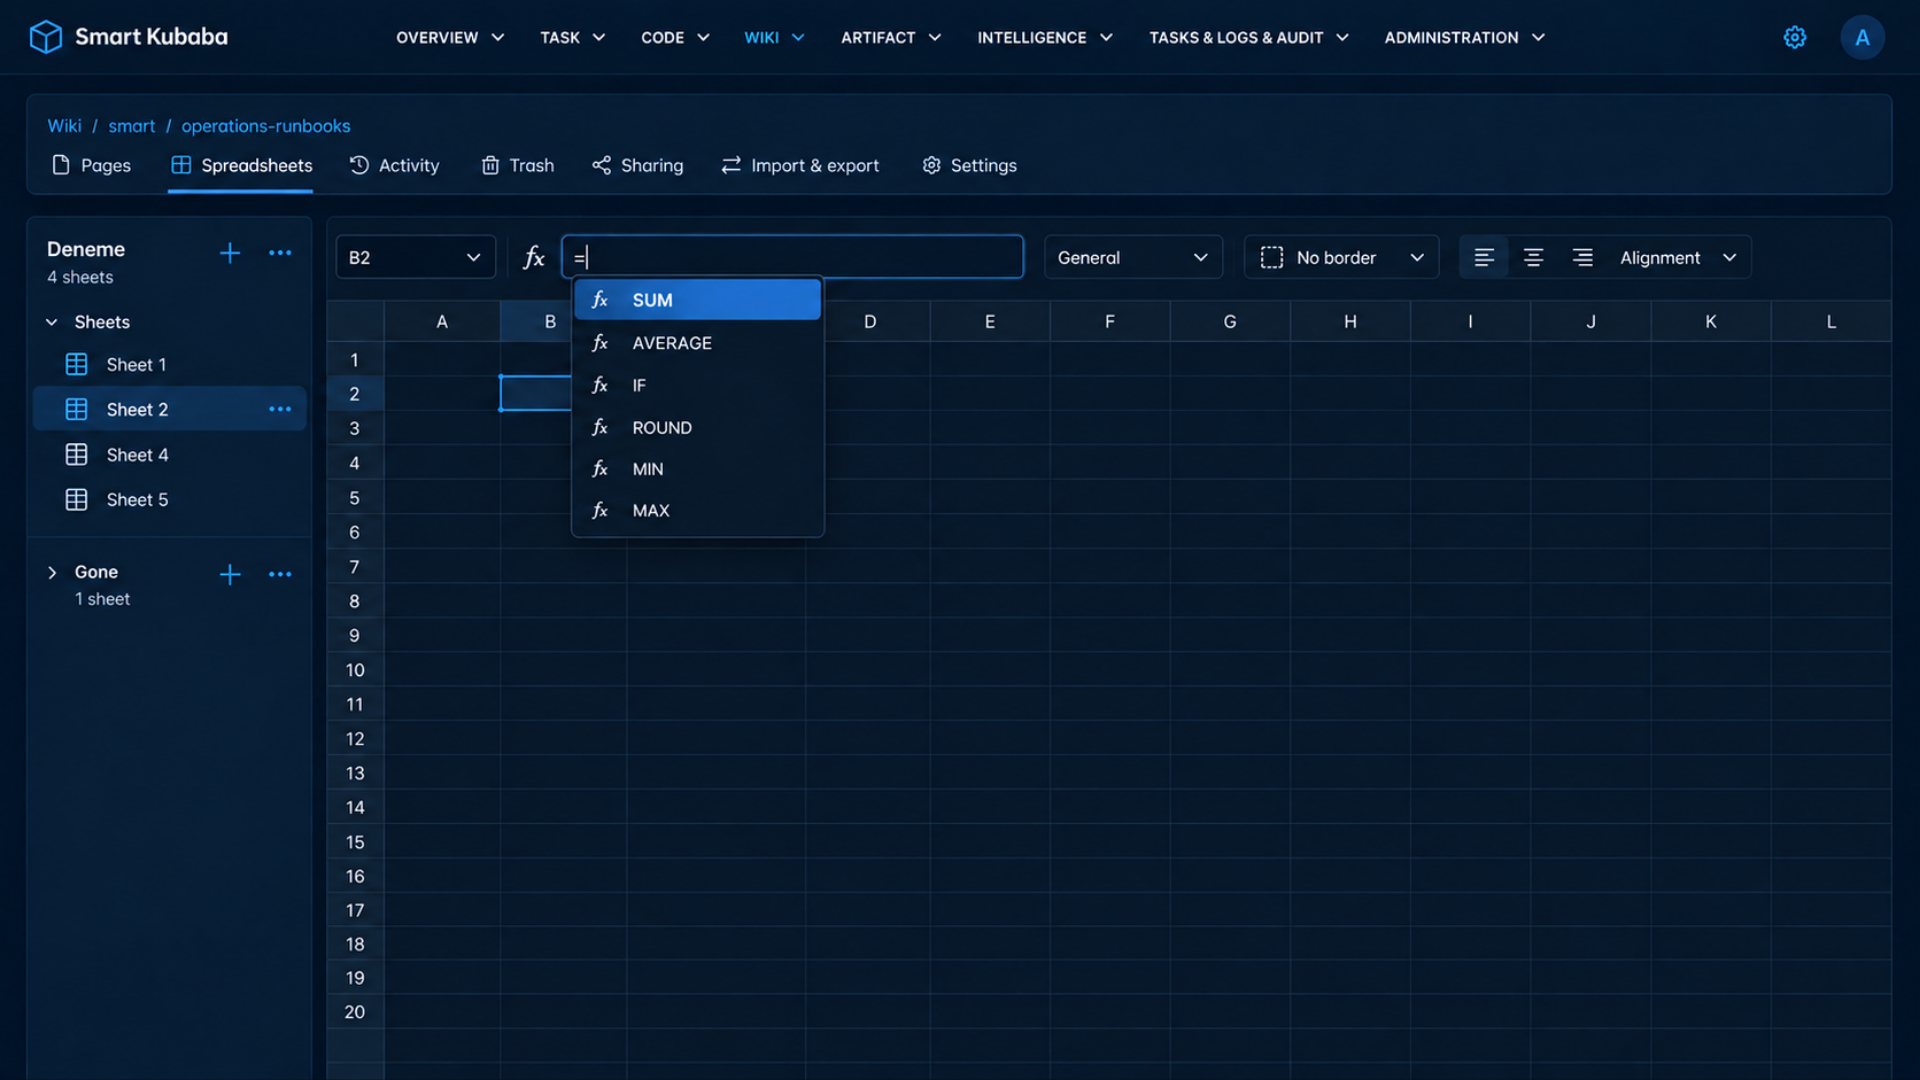
Task: Expand the Gone workbook
Action: click(52, 573)
